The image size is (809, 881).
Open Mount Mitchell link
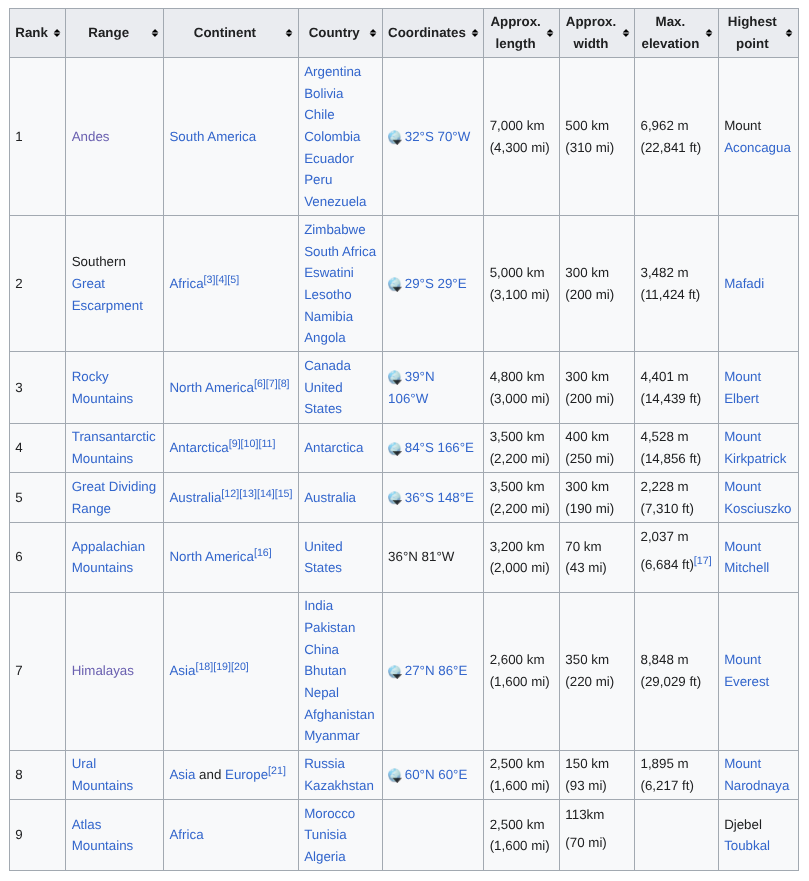[x=747, y=557]
